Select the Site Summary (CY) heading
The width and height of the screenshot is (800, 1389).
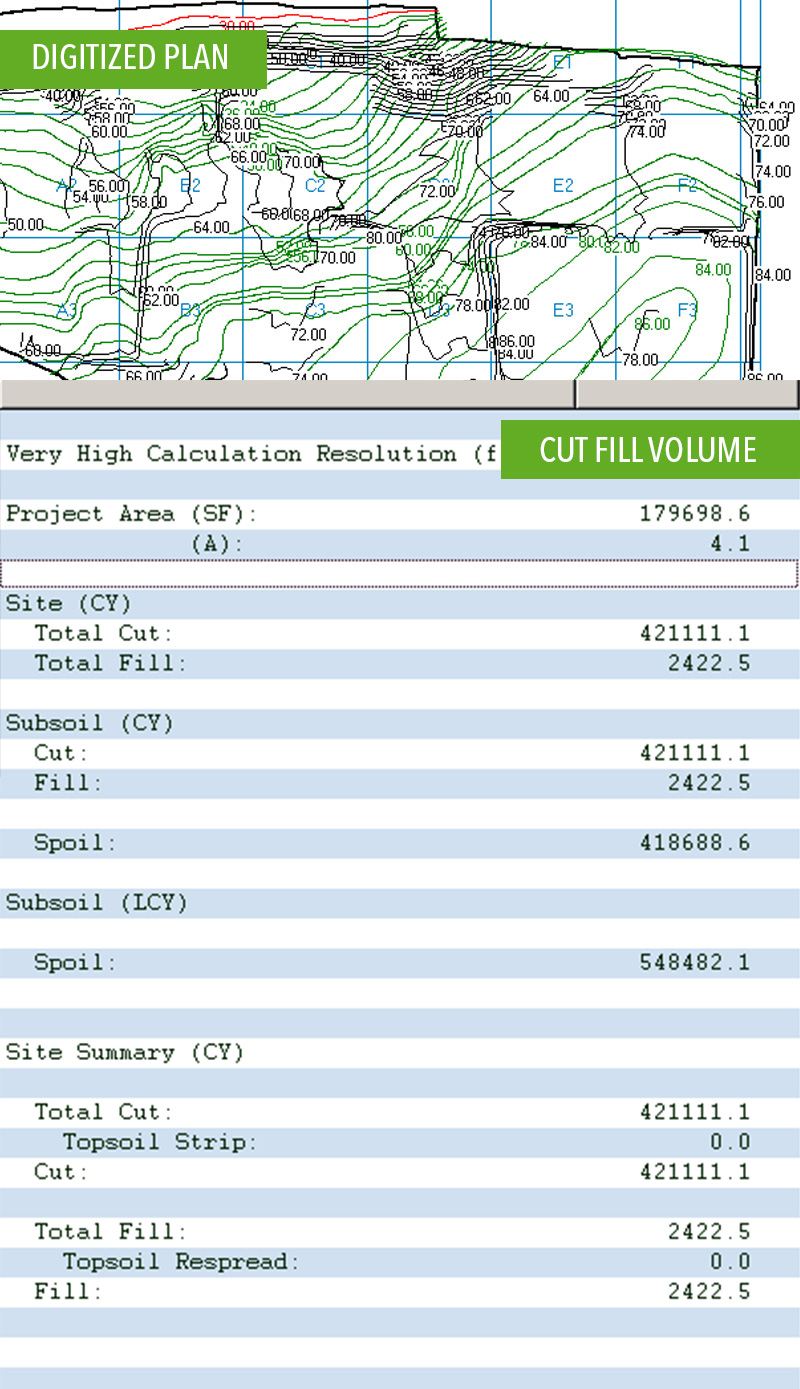(x=125, y=1052)
